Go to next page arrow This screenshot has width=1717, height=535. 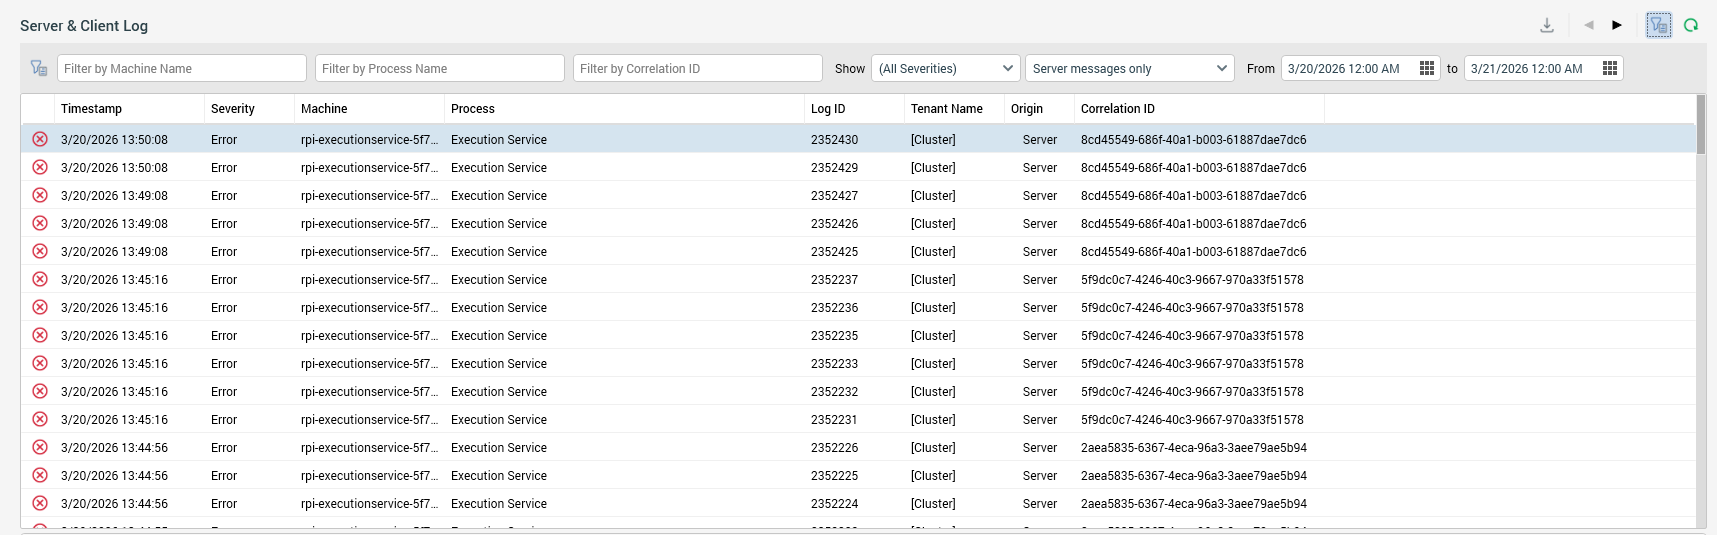[1617, 25]
